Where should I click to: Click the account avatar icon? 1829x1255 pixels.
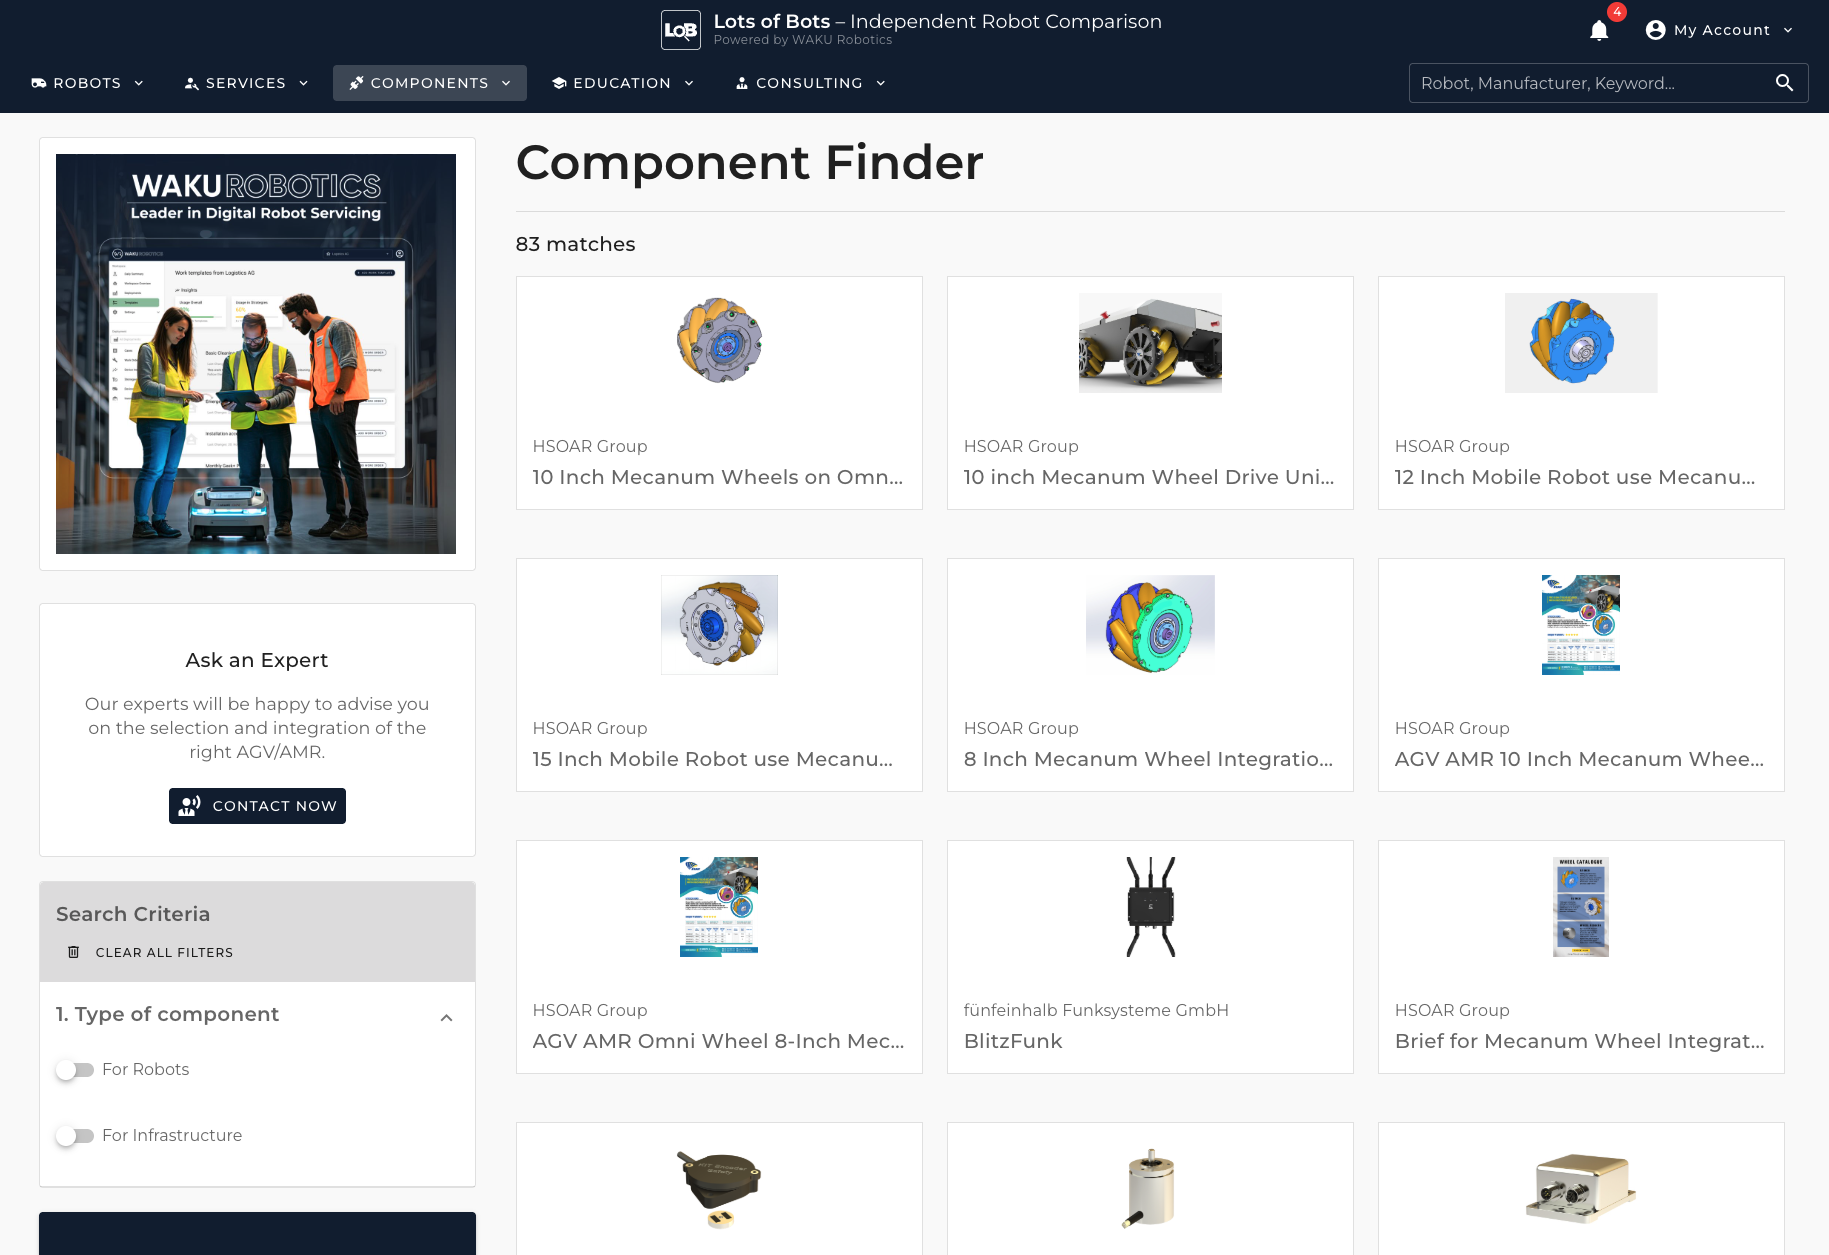tap(1655, 30)
